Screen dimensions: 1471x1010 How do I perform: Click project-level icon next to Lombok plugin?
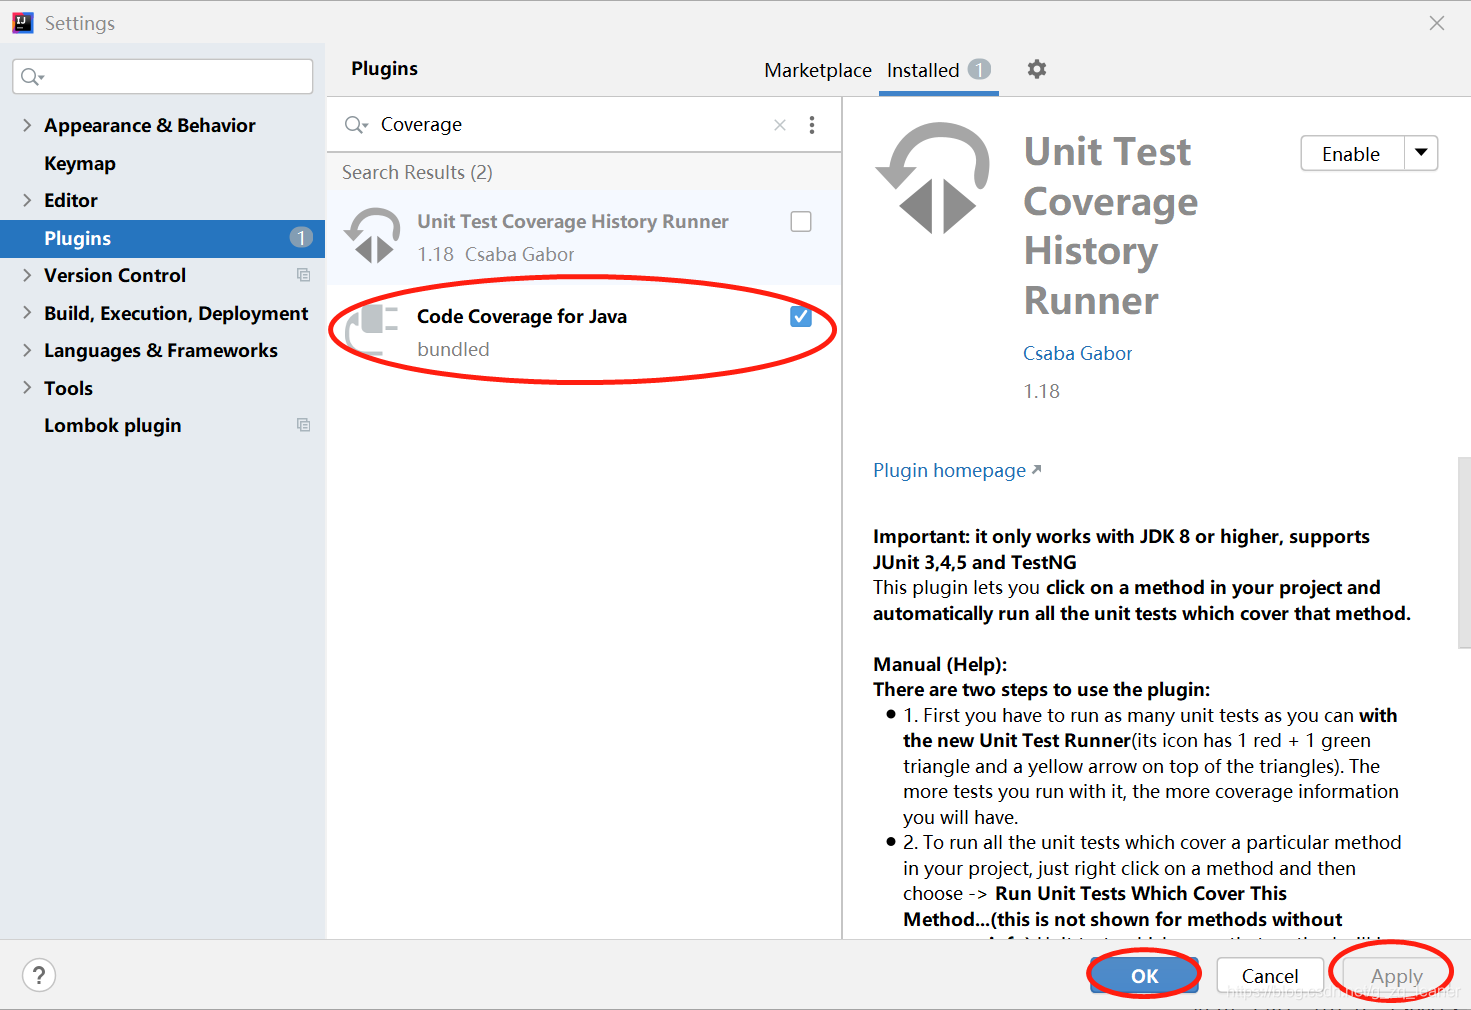(x=303, y=425)
